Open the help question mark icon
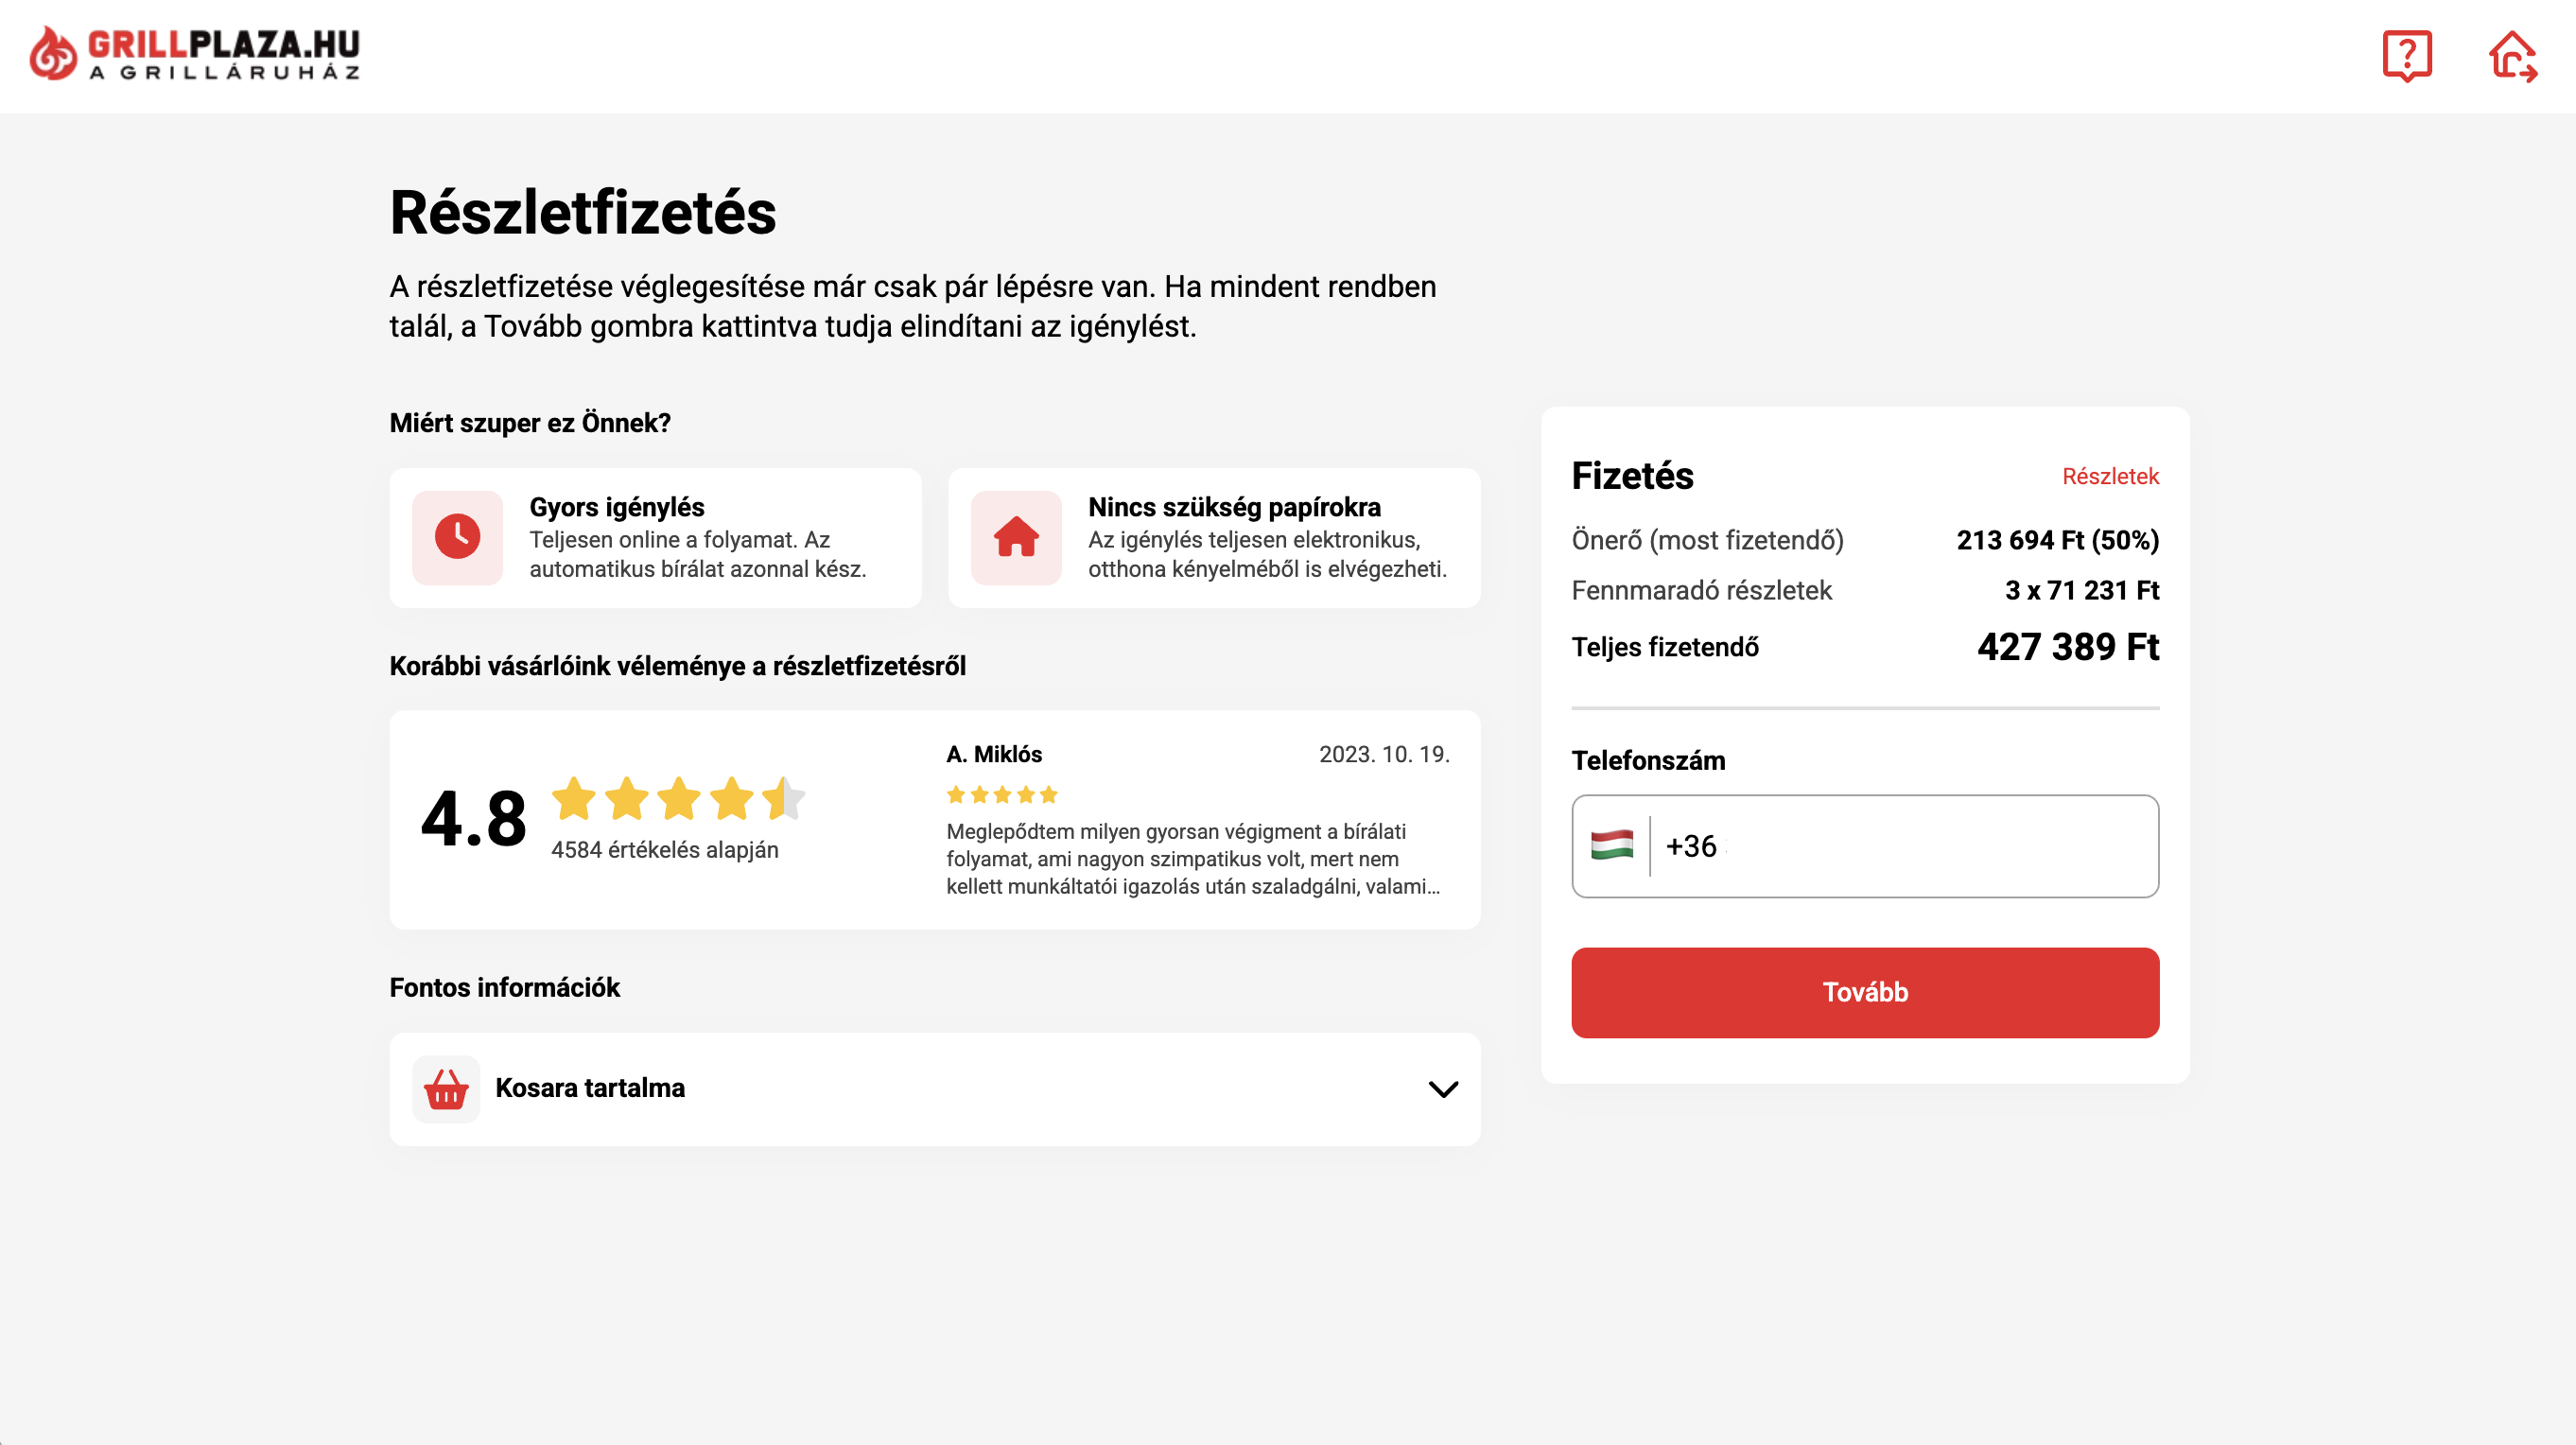Image resolution: width=2576 pixels, height=1445 pixels. (2406, 56)
